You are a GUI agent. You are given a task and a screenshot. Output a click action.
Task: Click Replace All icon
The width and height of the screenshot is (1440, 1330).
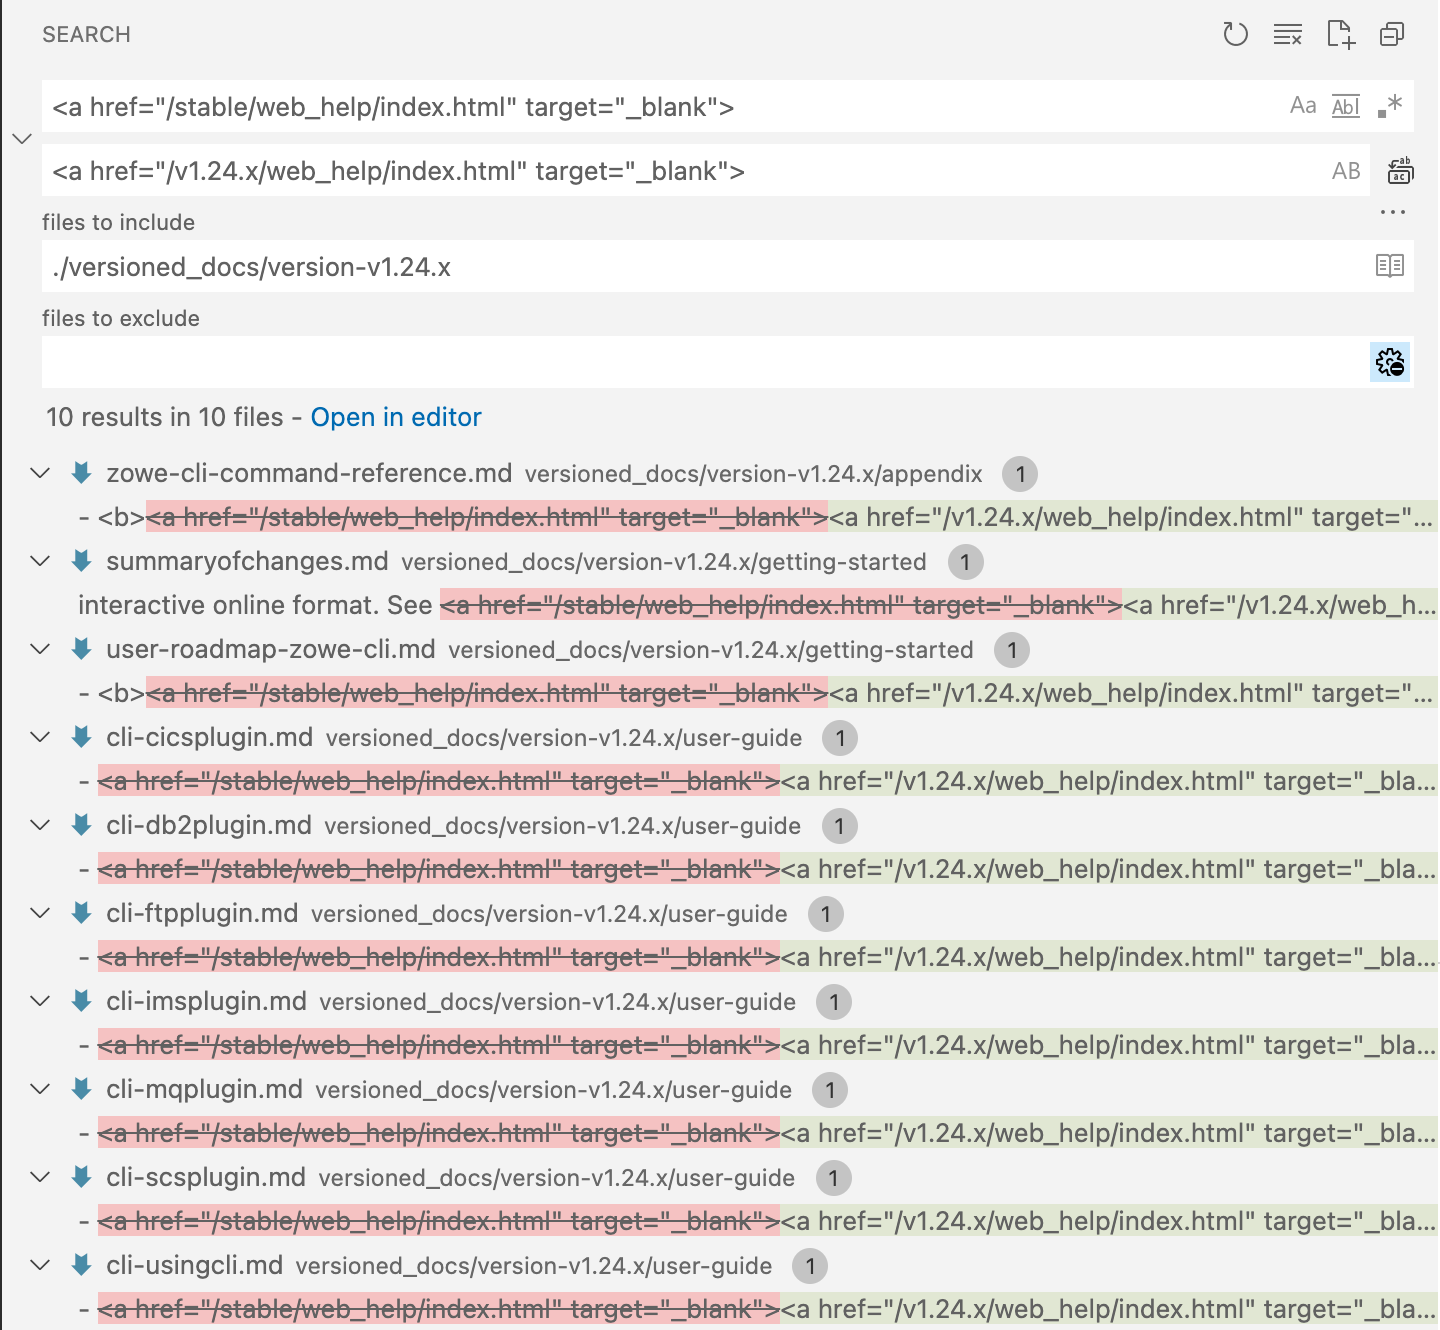(x=1400, y=171)
